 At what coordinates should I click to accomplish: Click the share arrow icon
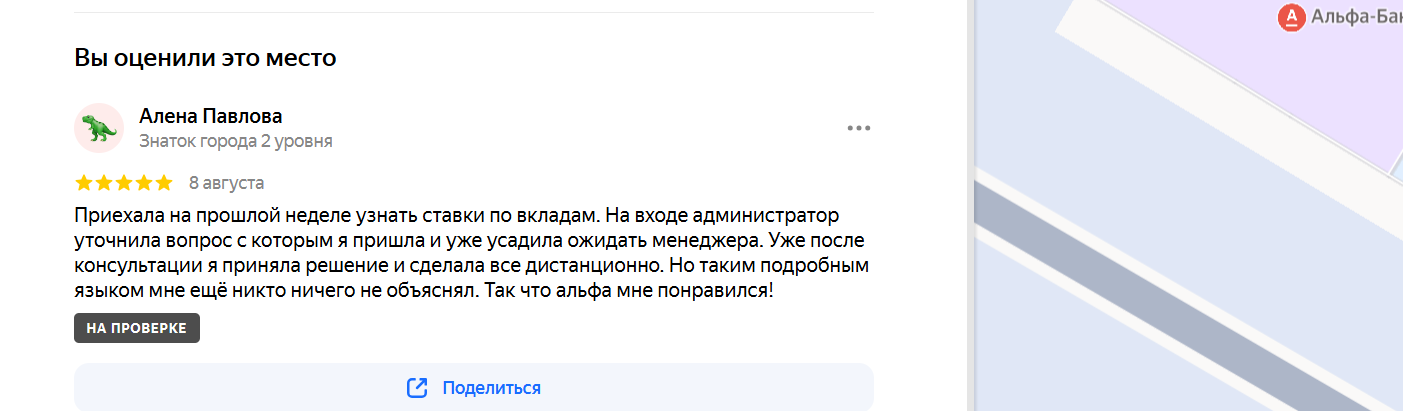coord(417,388)
